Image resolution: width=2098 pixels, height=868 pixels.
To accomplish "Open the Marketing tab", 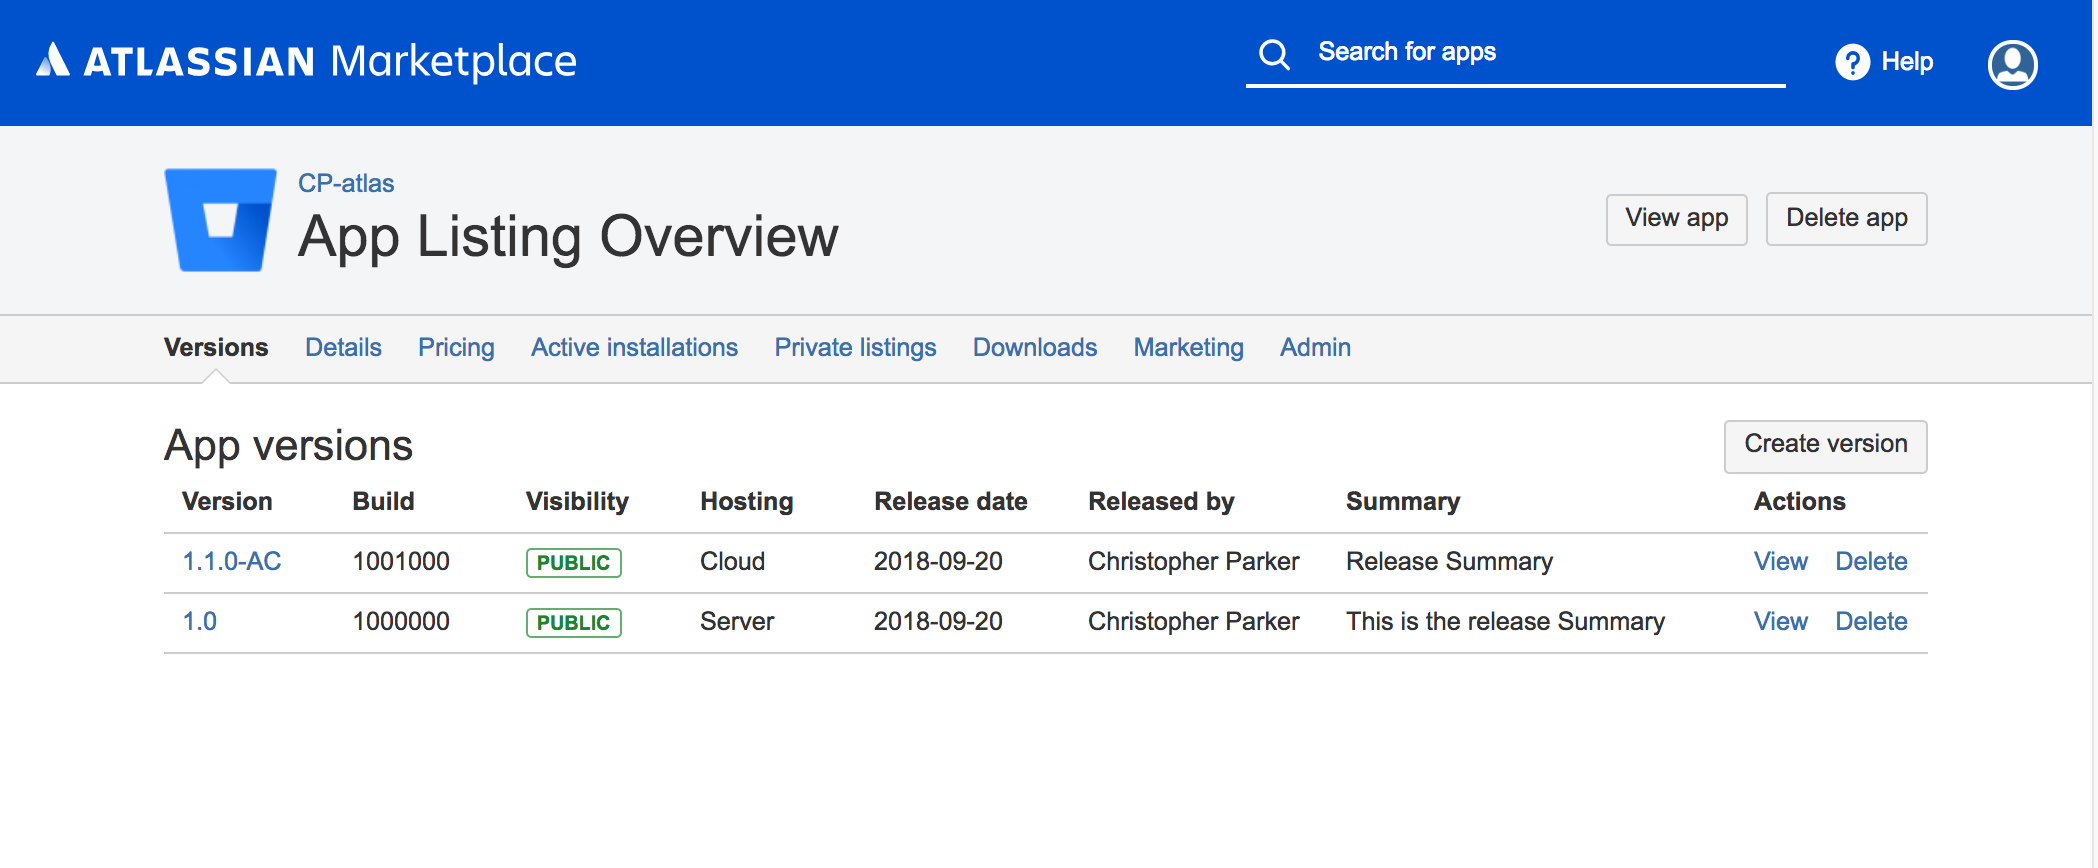I will click(x=1188, y=348).
